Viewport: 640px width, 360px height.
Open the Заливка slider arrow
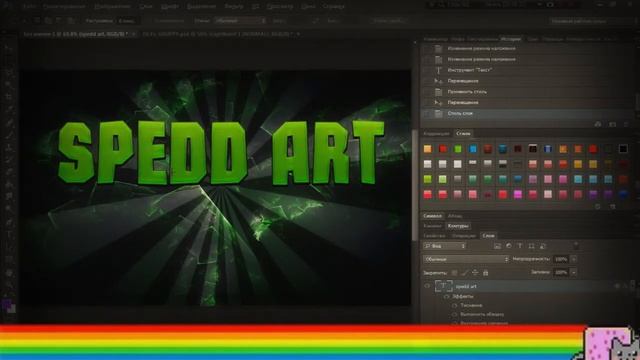(x=573, y=272)
